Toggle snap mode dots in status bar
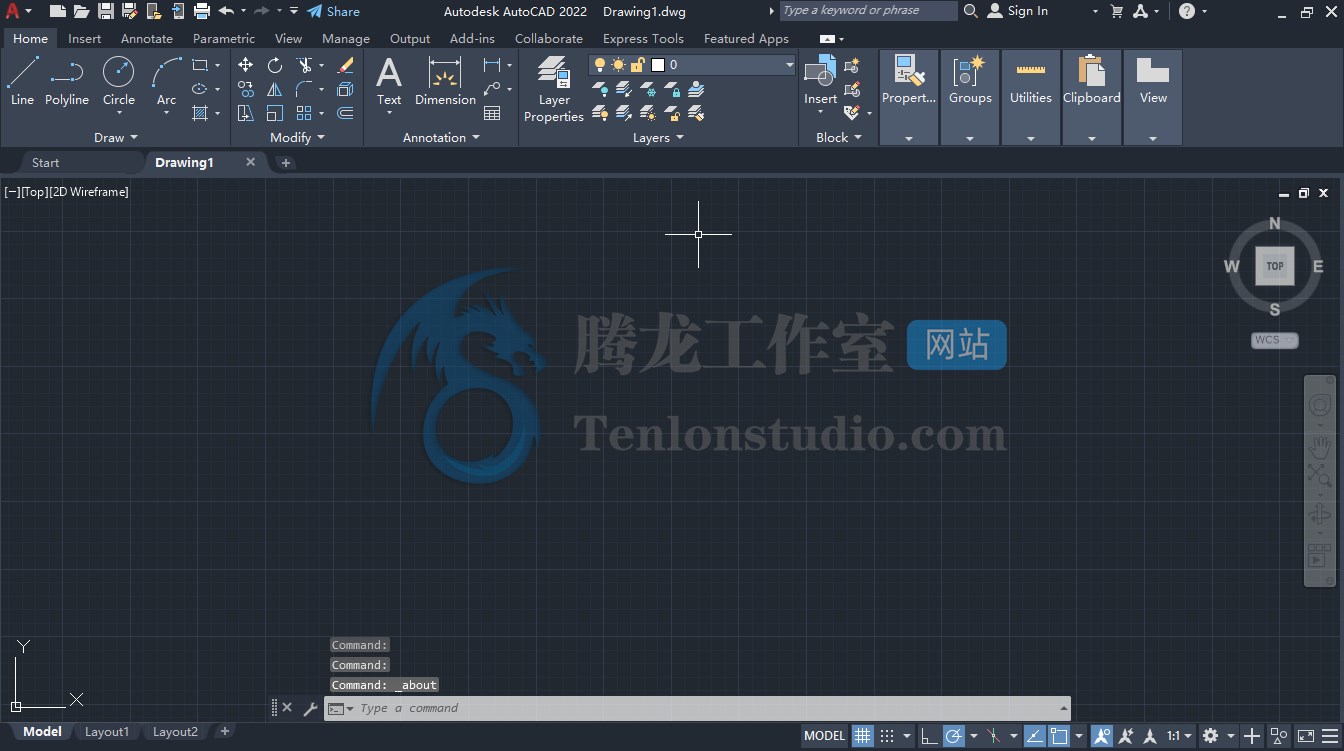This screenshot has width=1344, height=751. tap(887, 736)
